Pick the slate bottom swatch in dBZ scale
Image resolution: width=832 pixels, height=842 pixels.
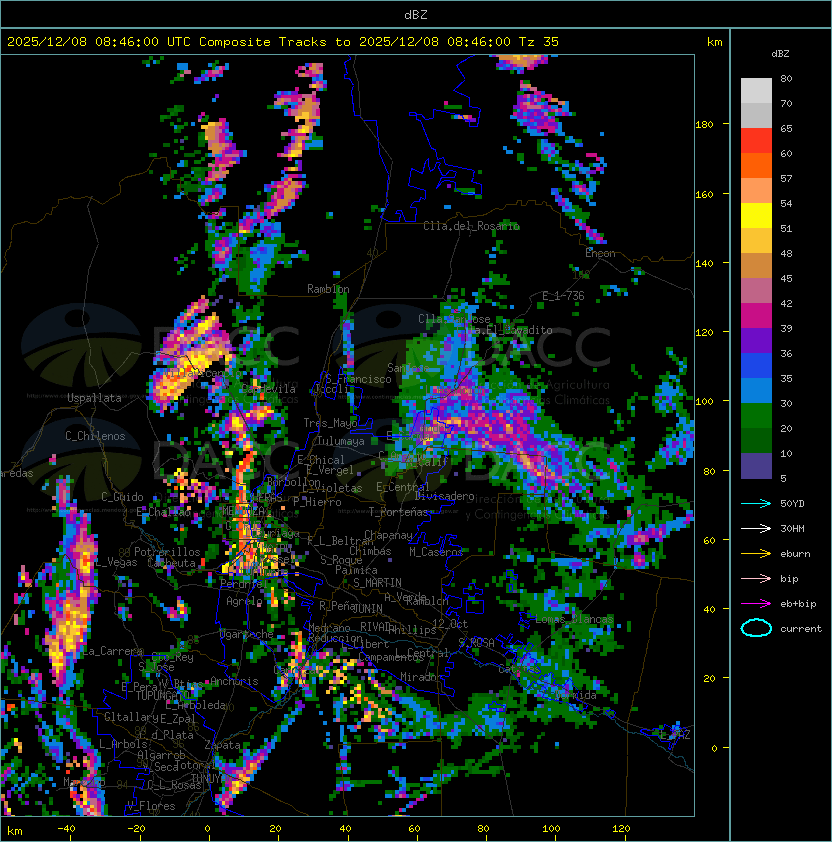pos(756,466)
